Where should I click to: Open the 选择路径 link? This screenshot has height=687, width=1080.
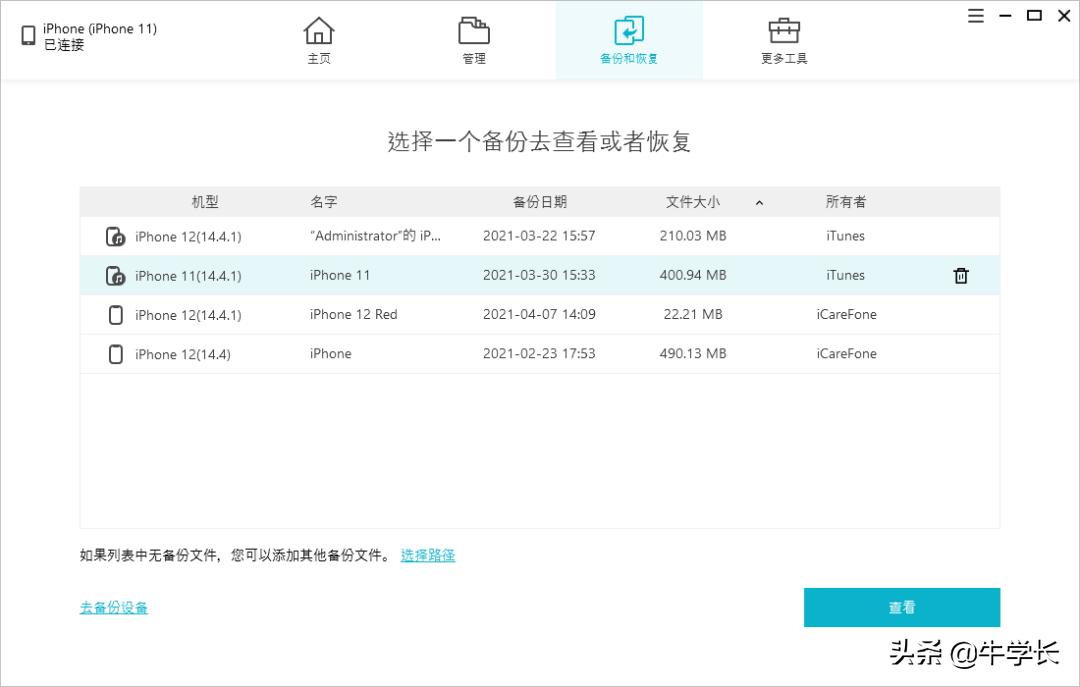click(x=427, y=555)
